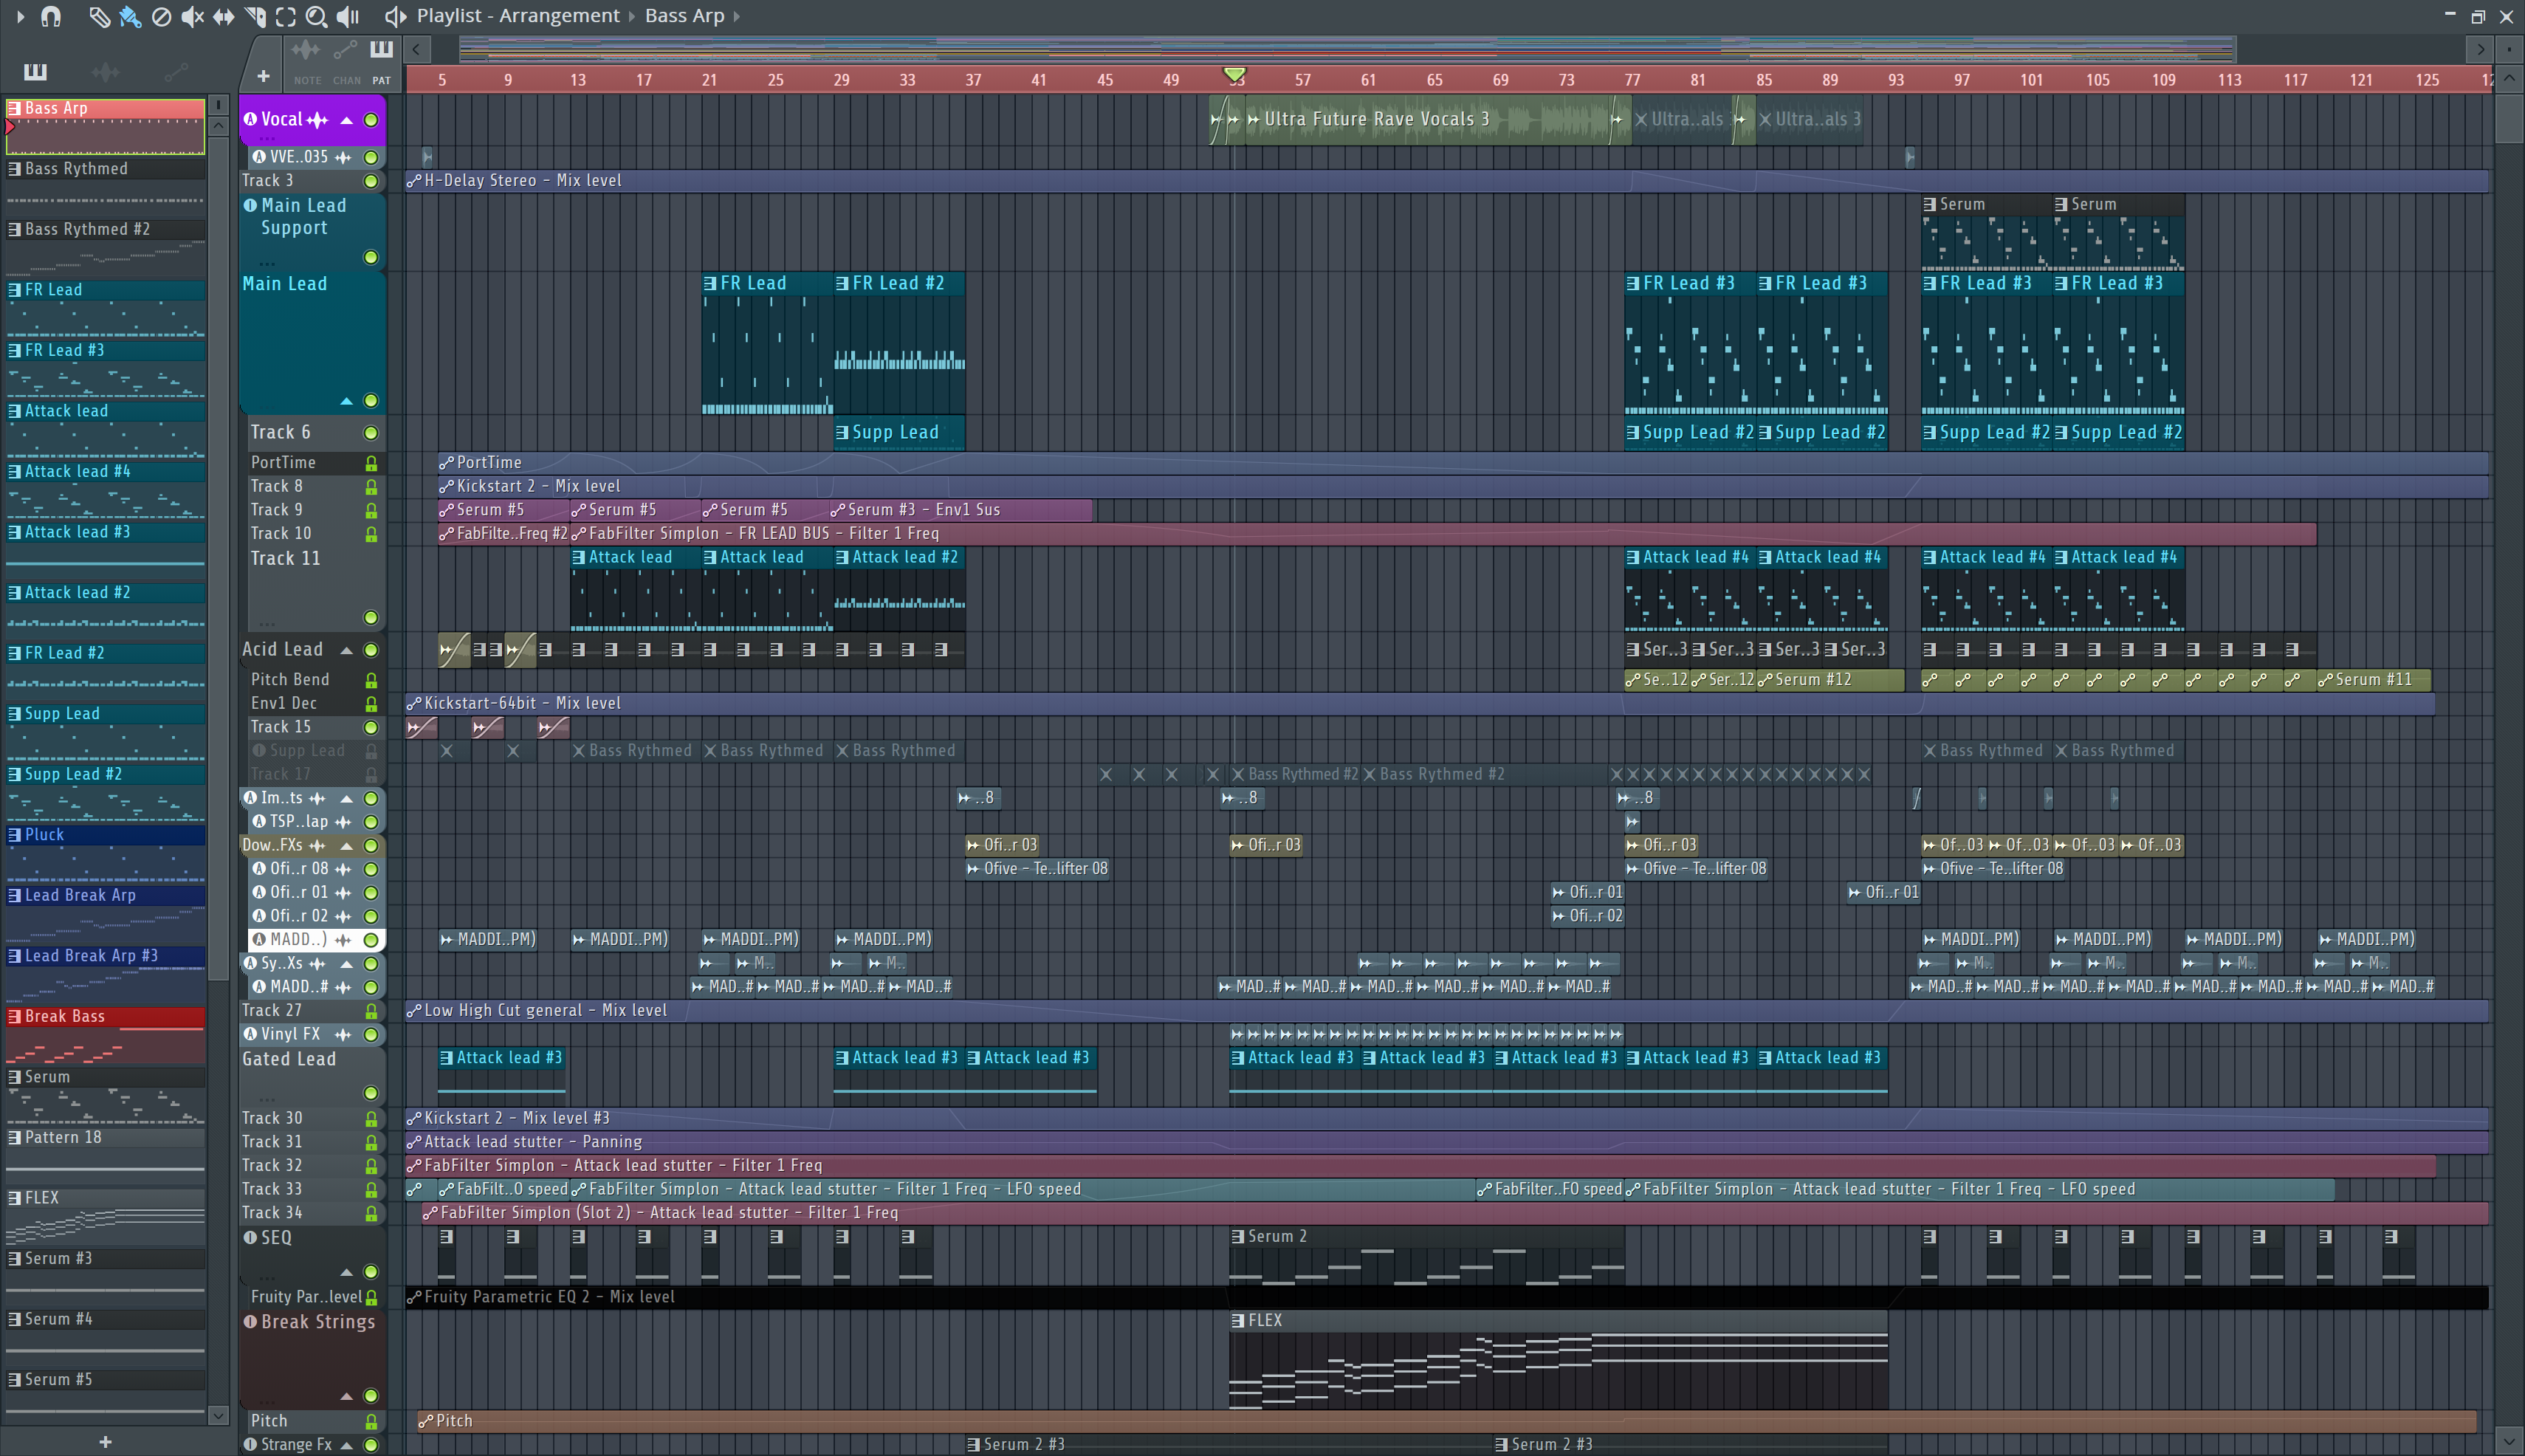
Task: Click padlock icon on Track 34
Action: (x=371, y=1213)
